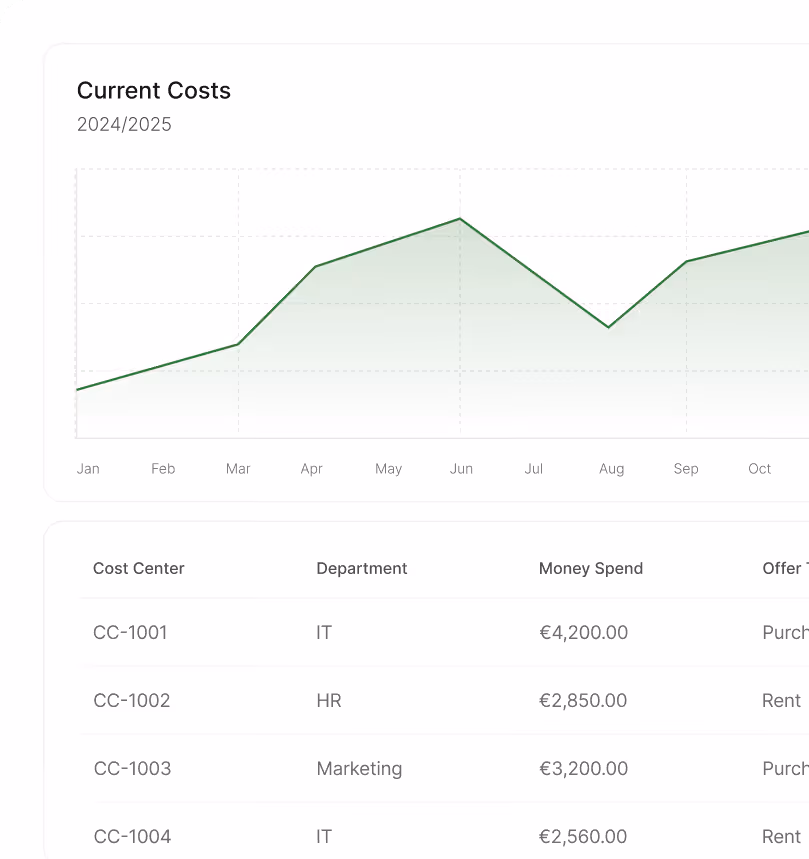
Task: Click the May axis label
Action: pos(388,469)
